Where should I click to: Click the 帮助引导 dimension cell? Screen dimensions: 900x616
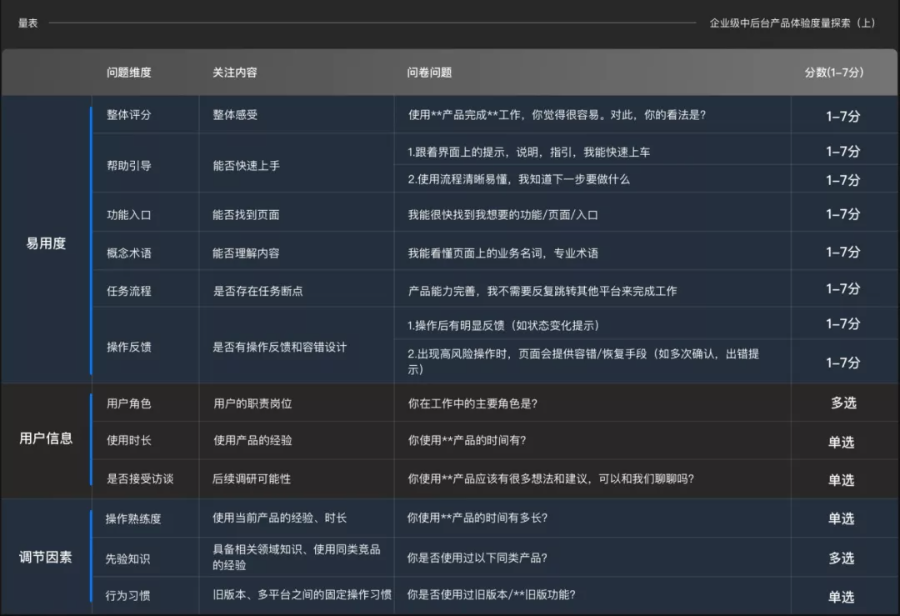click(x=129, y=166)
